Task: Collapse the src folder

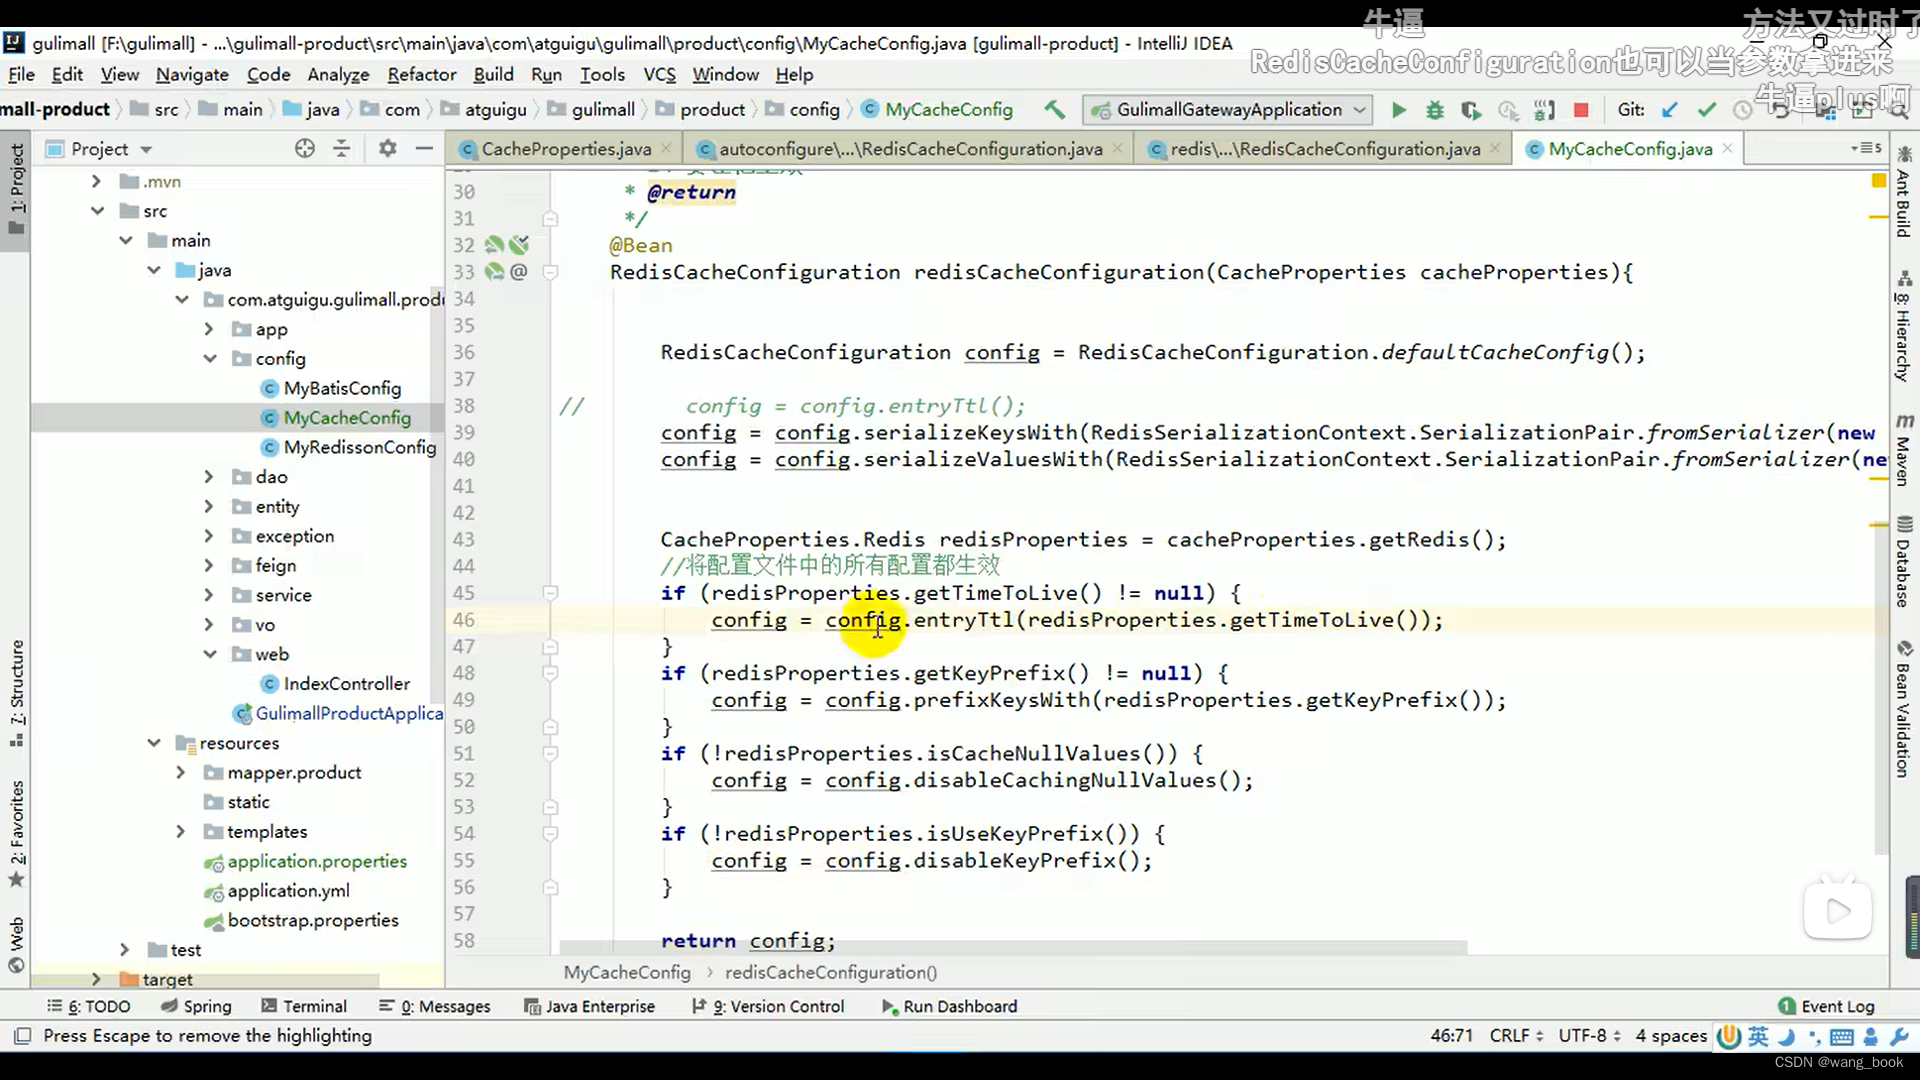Action: (x=97, y=211)
